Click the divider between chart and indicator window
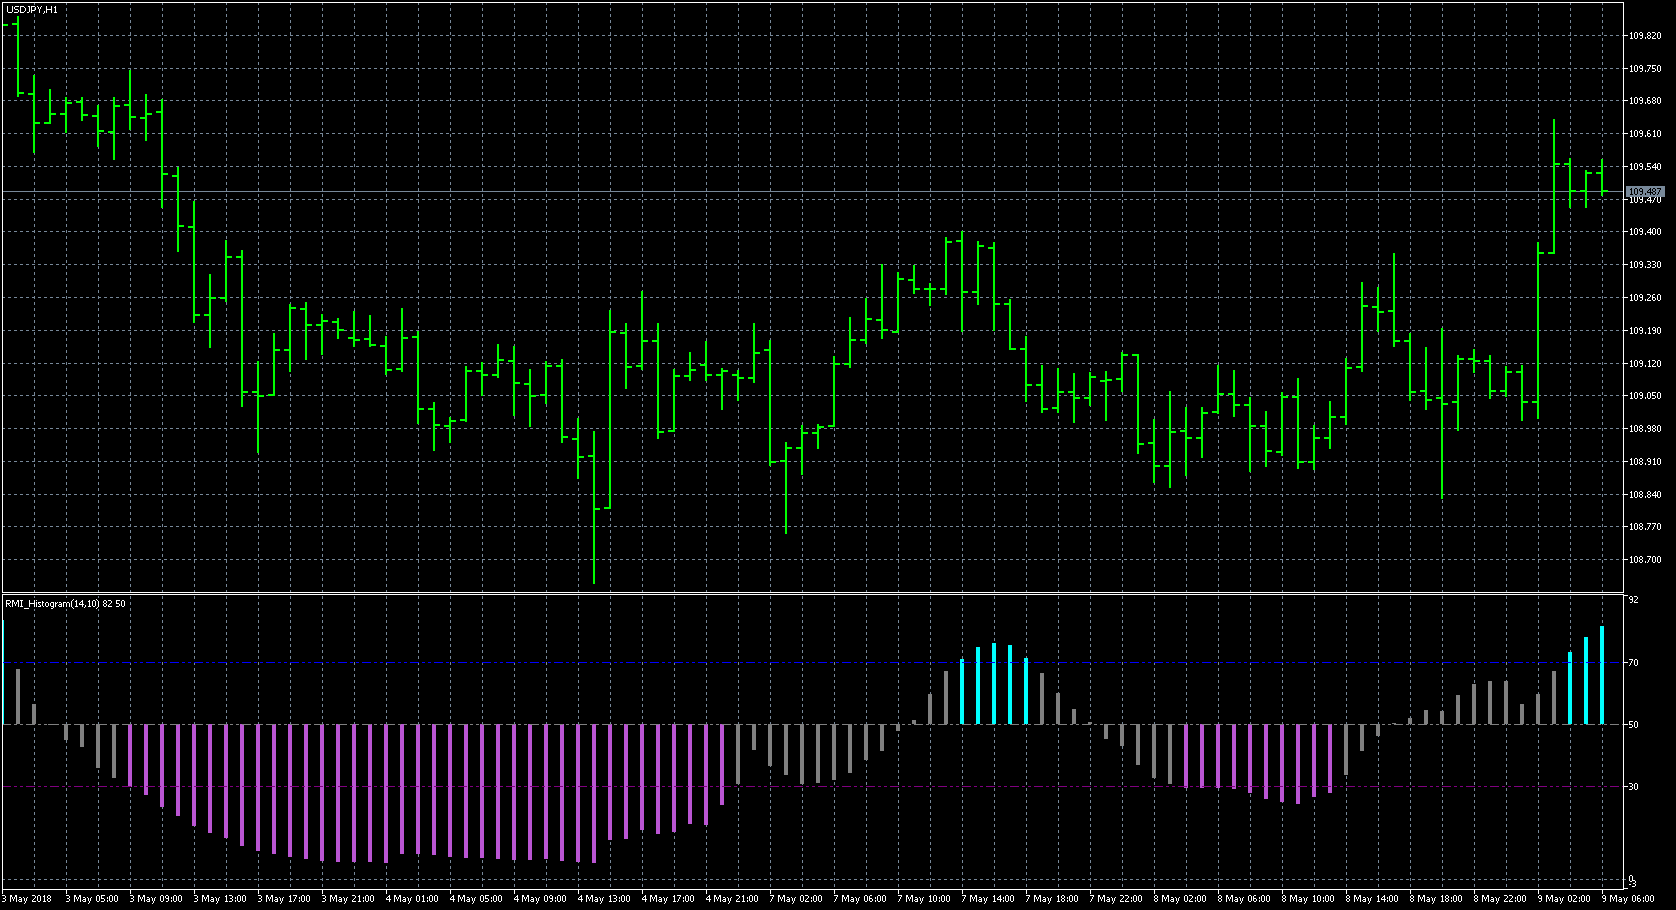This screenshot has height=910, width=1676. click(800, 594)
